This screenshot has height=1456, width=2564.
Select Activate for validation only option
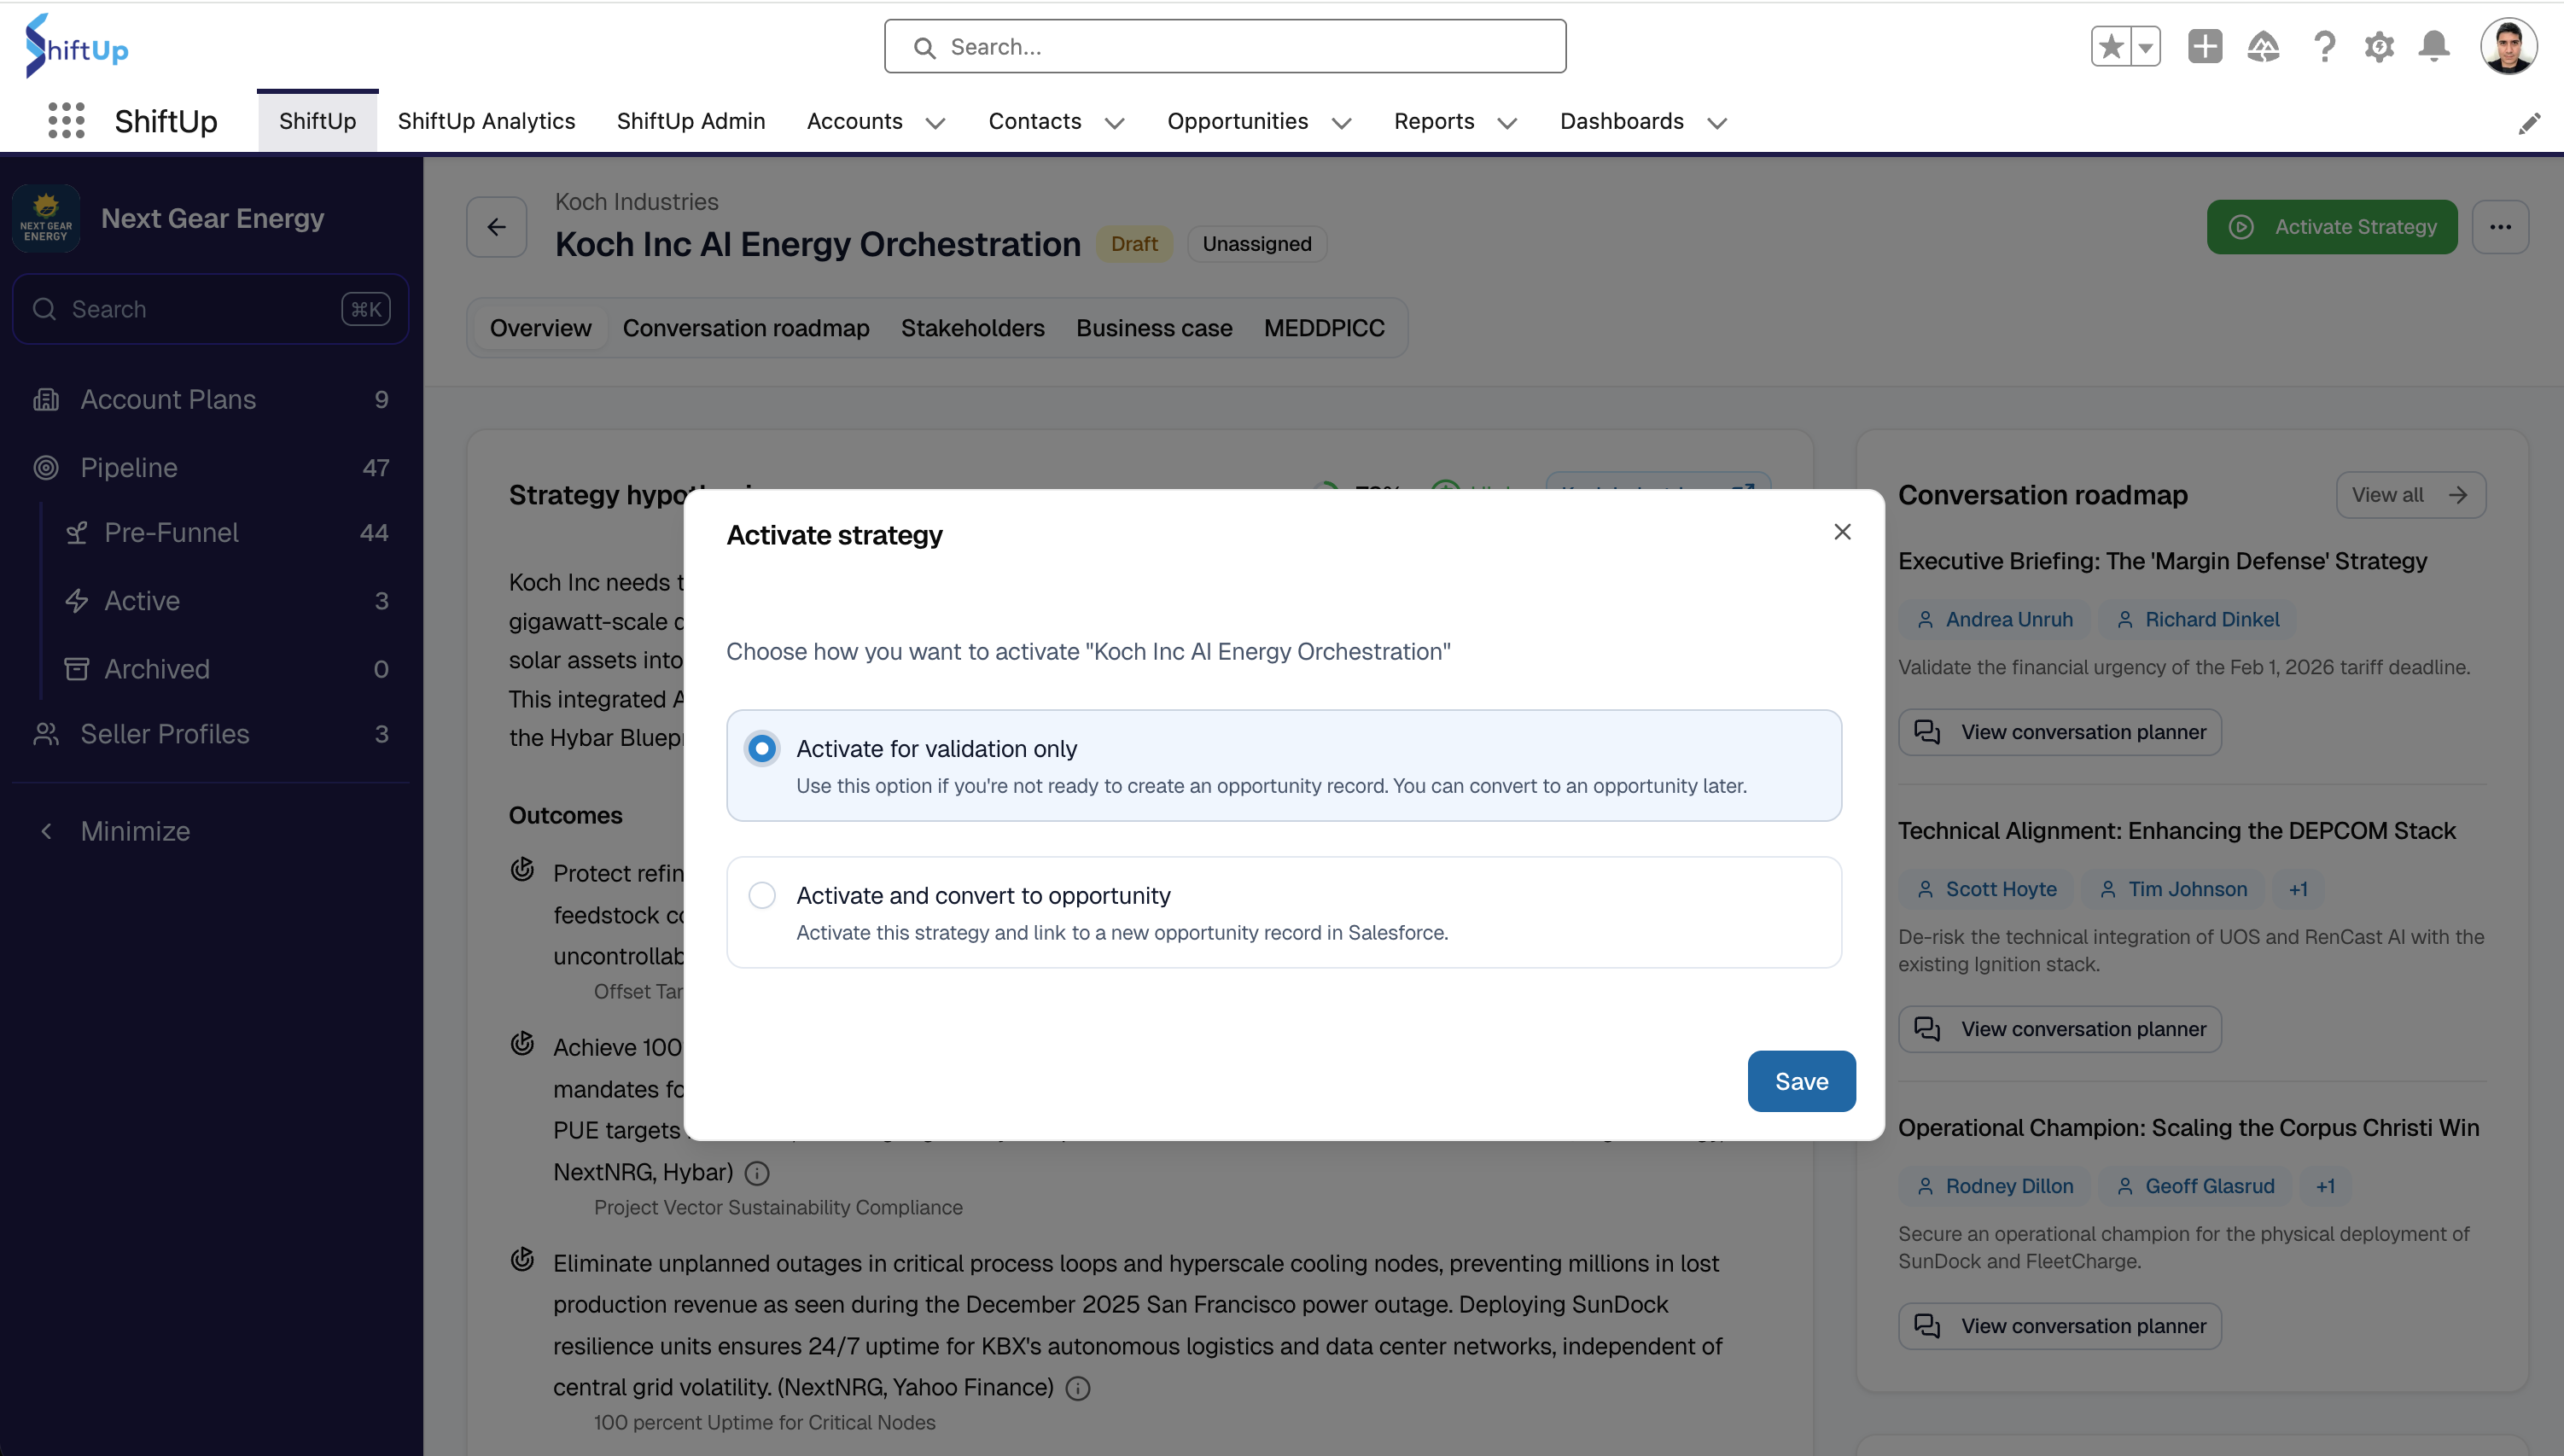coord(762,748)
